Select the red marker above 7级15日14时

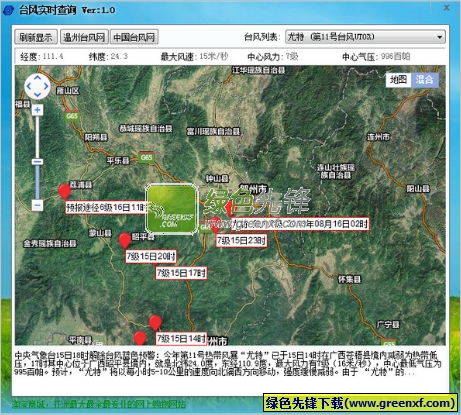click(x=155, y=323)
